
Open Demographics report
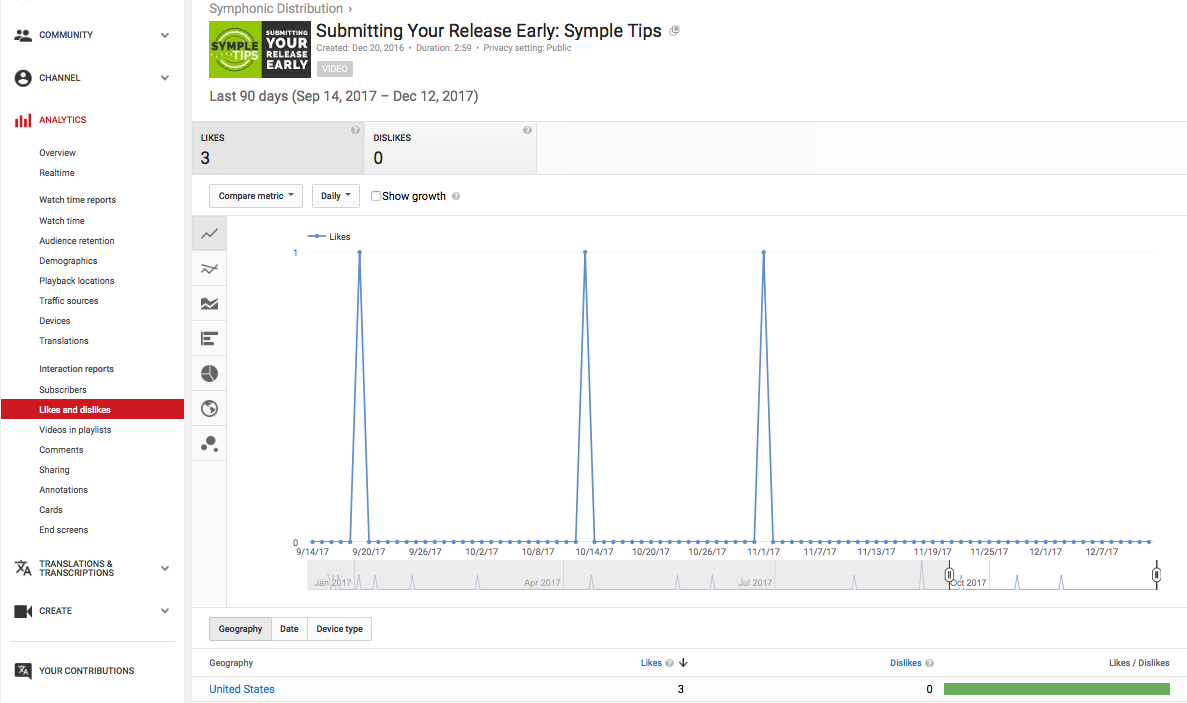point(68,261)
